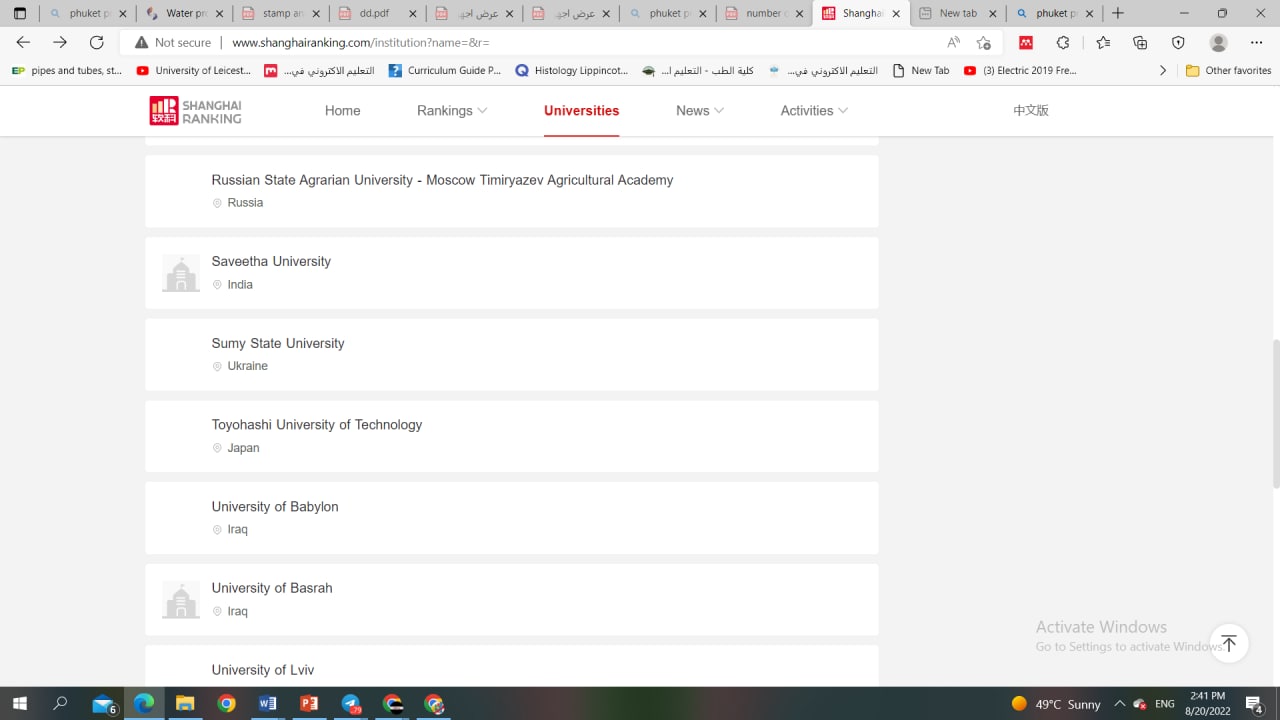The image size is (1280, 720).
Task: Open Saveetha University link
Action: point(271,261)
